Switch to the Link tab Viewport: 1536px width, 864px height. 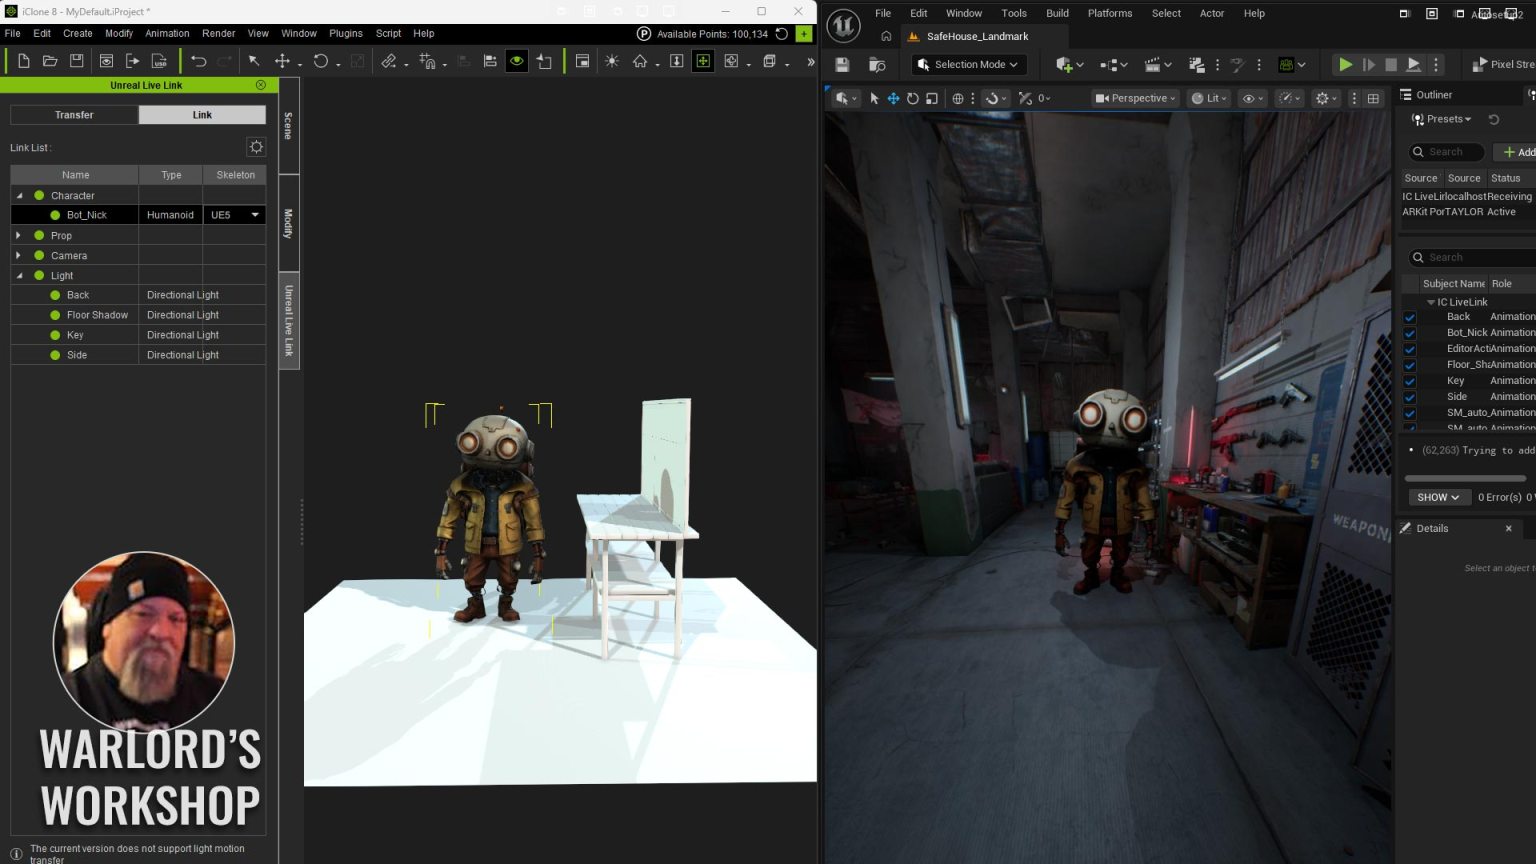[x=202, y=115]
